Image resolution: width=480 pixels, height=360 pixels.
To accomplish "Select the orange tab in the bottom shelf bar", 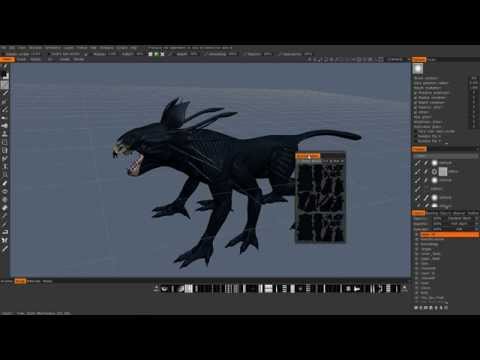I will point(20,281).
